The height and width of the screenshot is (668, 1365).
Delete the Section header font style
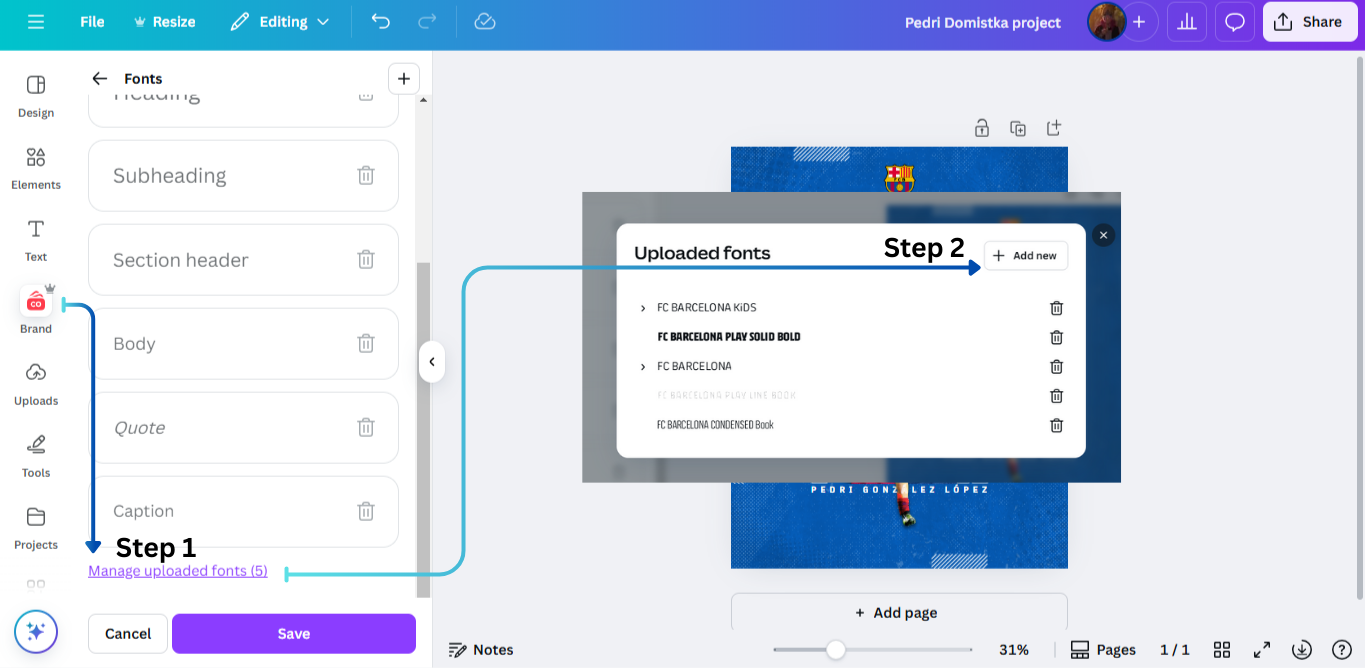(x=366, y=259)
